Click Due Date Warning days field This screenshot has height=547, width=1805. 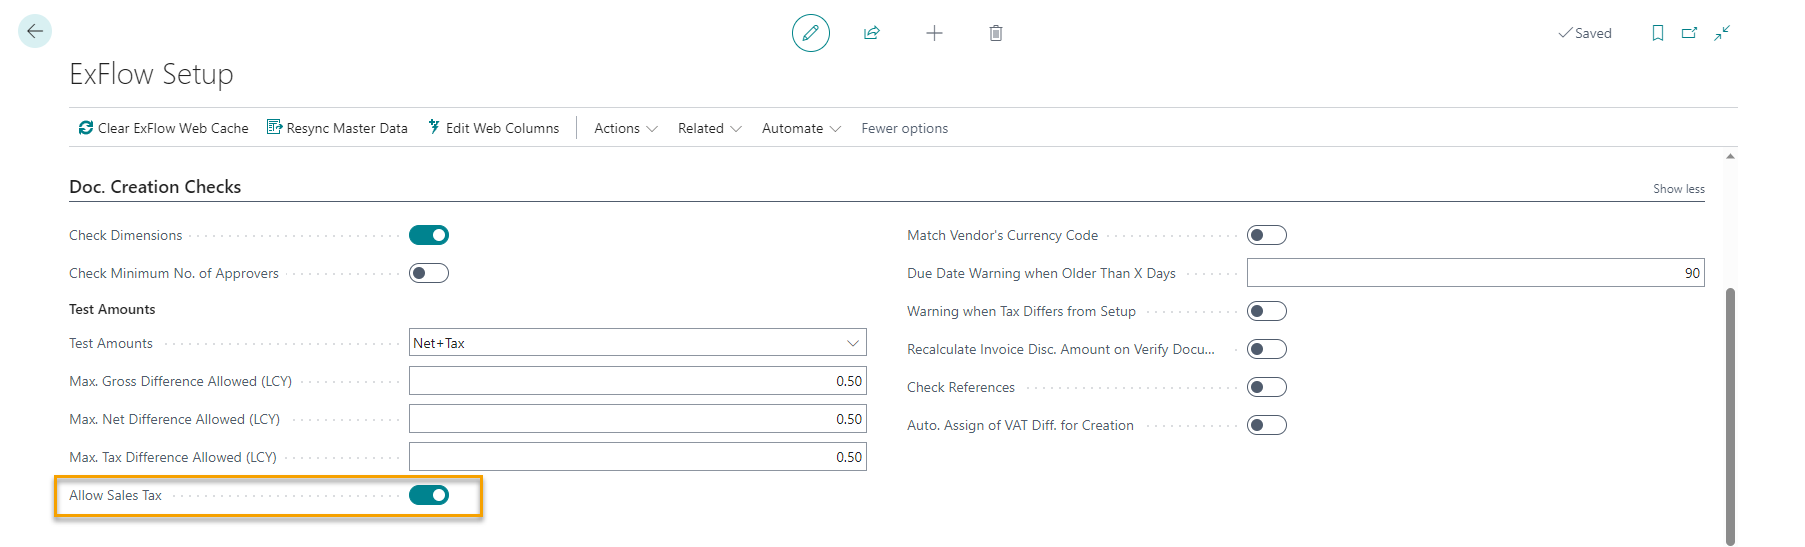click(1476, 273)
